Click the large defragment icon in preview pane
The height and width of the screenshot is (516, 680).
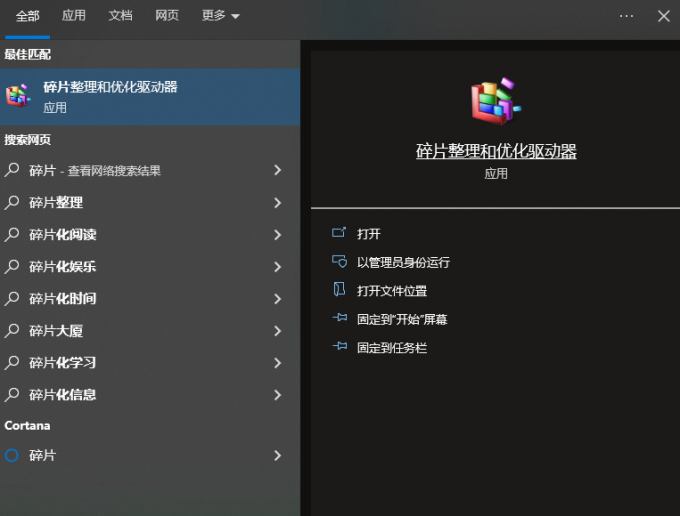495,101
